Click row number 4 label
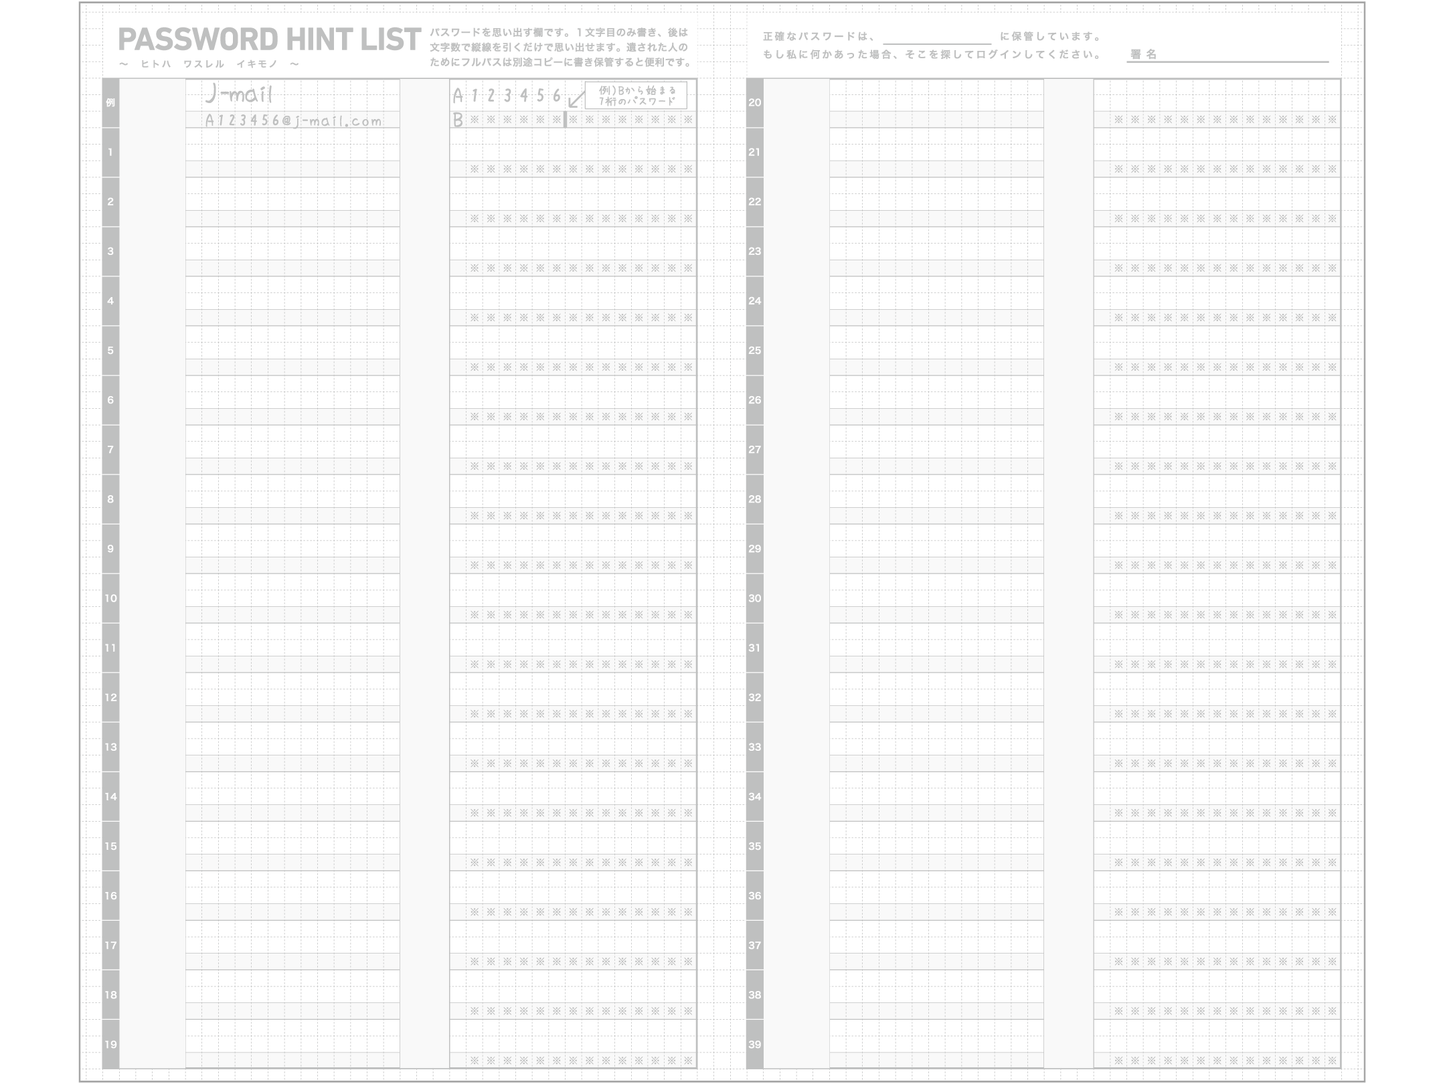Viewport: 1445px width, 1084px height. coord(110,301)
